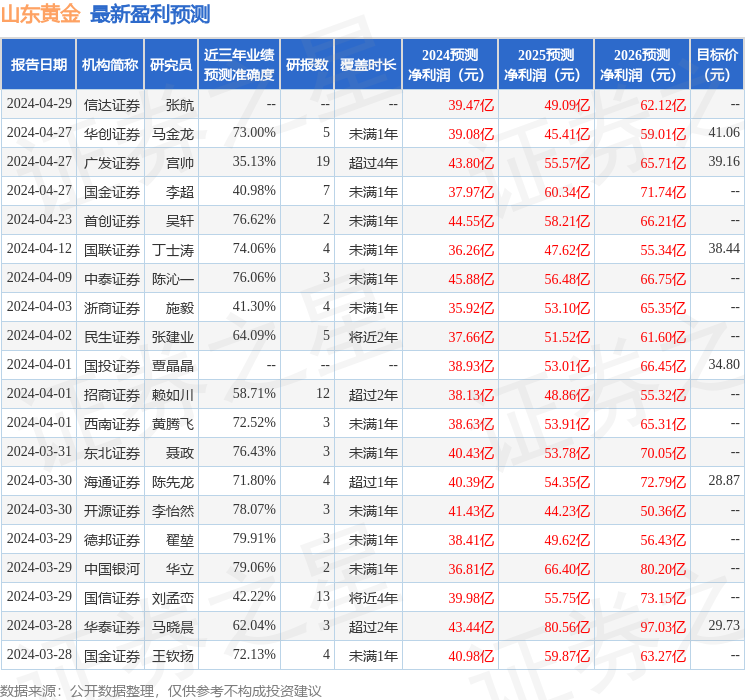Click the 数据来源 disclaimer footer text

161,690
